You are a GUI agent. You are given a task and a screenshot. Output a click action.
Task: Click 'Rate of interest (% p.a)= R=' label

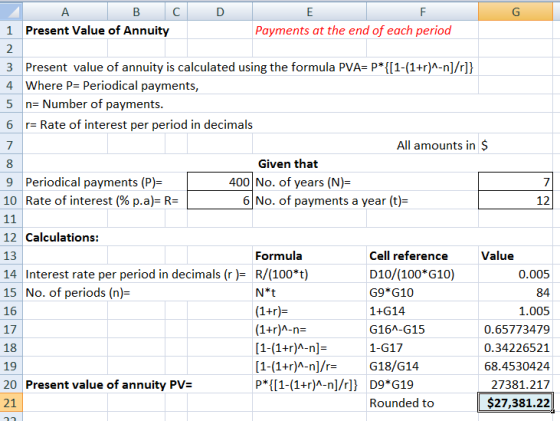pos(102,201)
